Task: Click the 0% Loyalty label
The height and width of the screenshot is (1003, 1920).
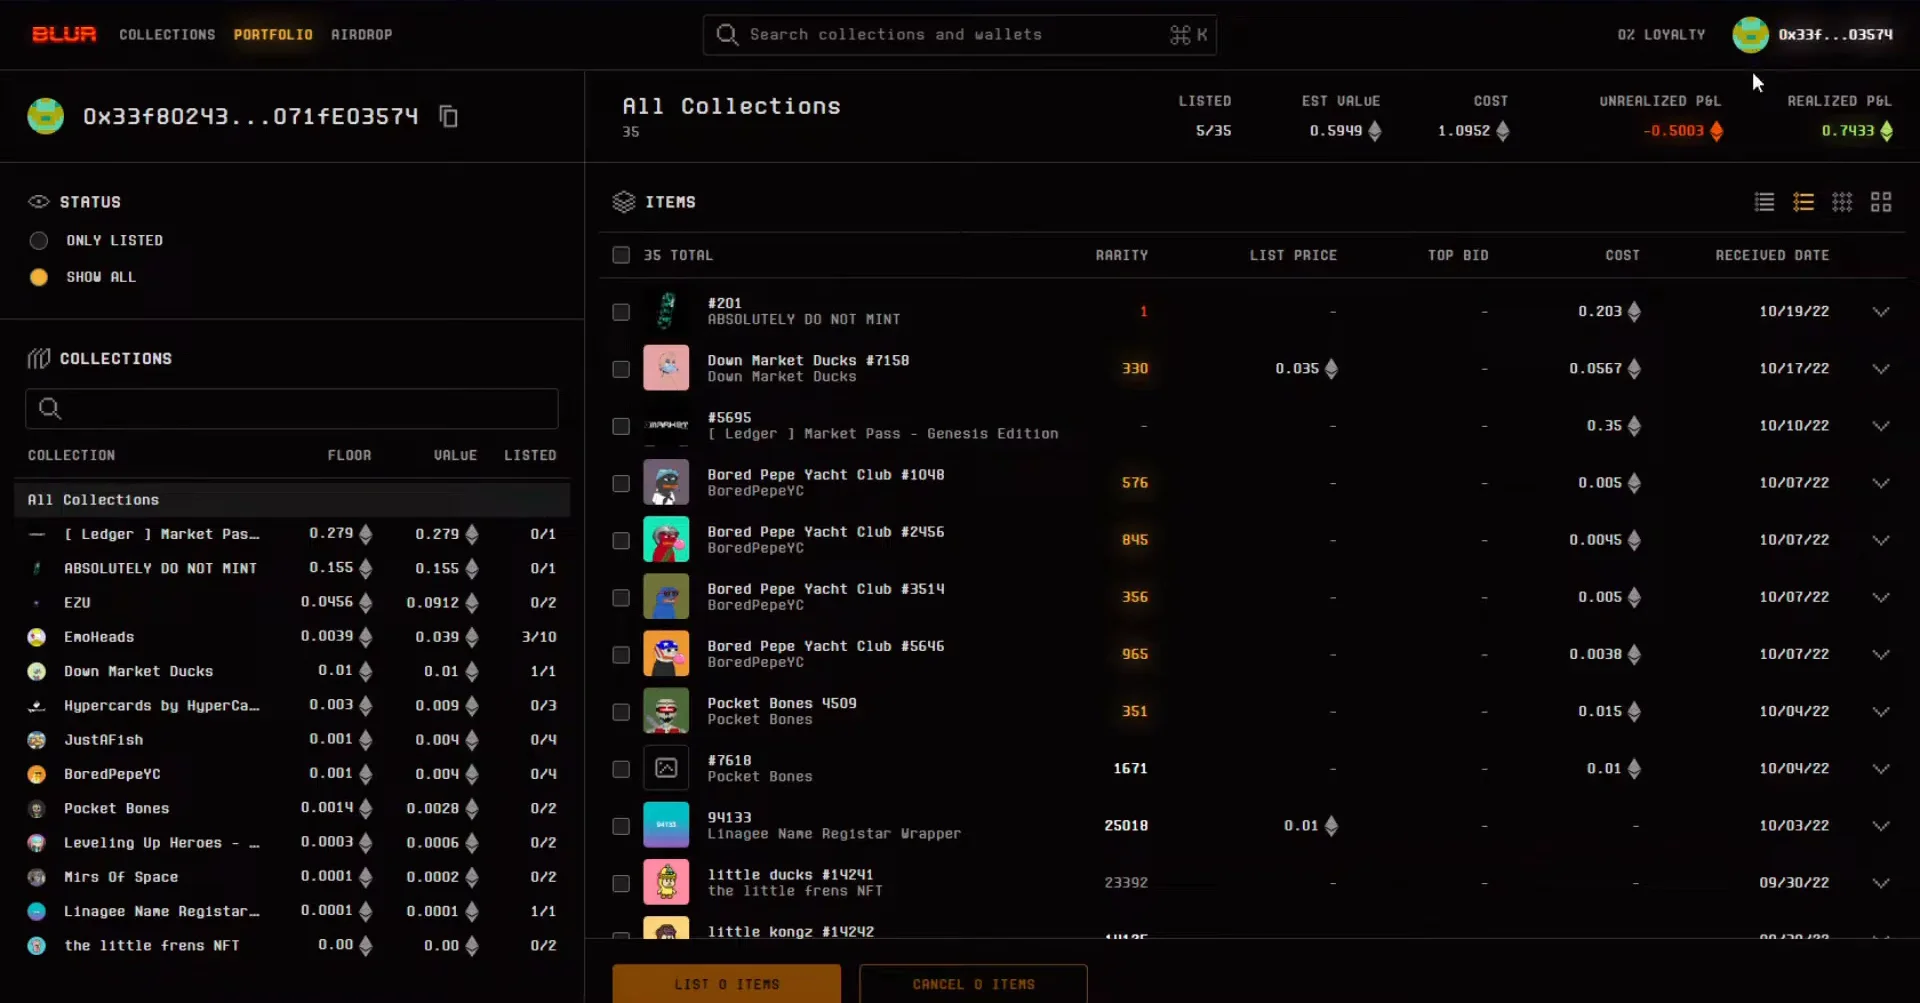Action: click(1661, 35)
